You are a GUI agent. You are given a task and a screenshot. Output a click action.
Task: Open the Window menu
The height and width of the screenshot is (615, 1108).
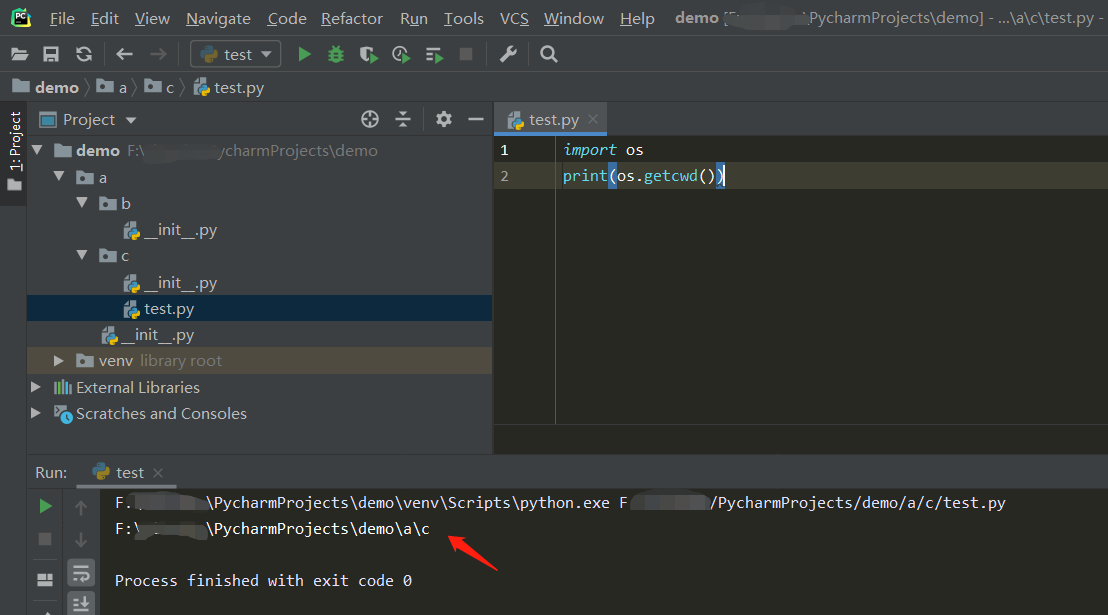point(574,18)
